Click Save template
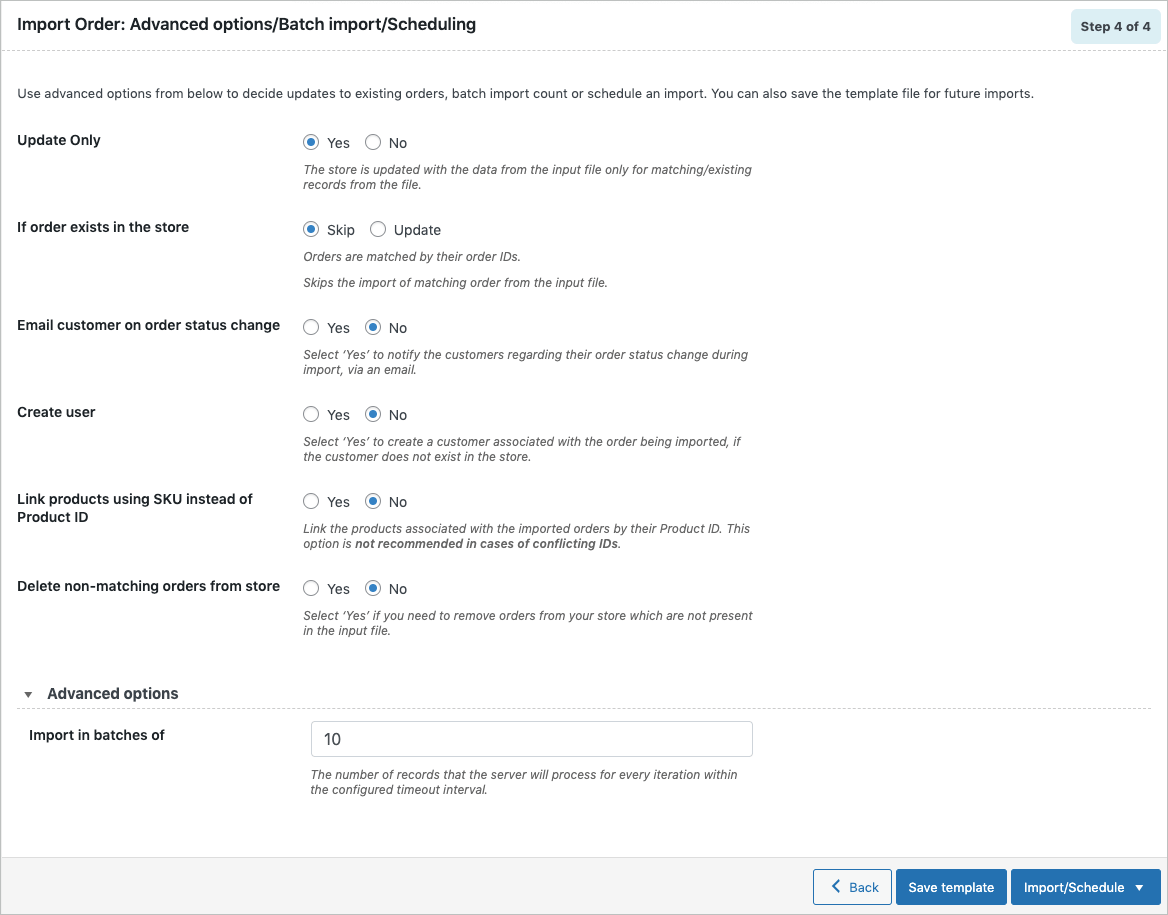The height and width of the screenshot is (915, 1168). (x=951, y=887)
